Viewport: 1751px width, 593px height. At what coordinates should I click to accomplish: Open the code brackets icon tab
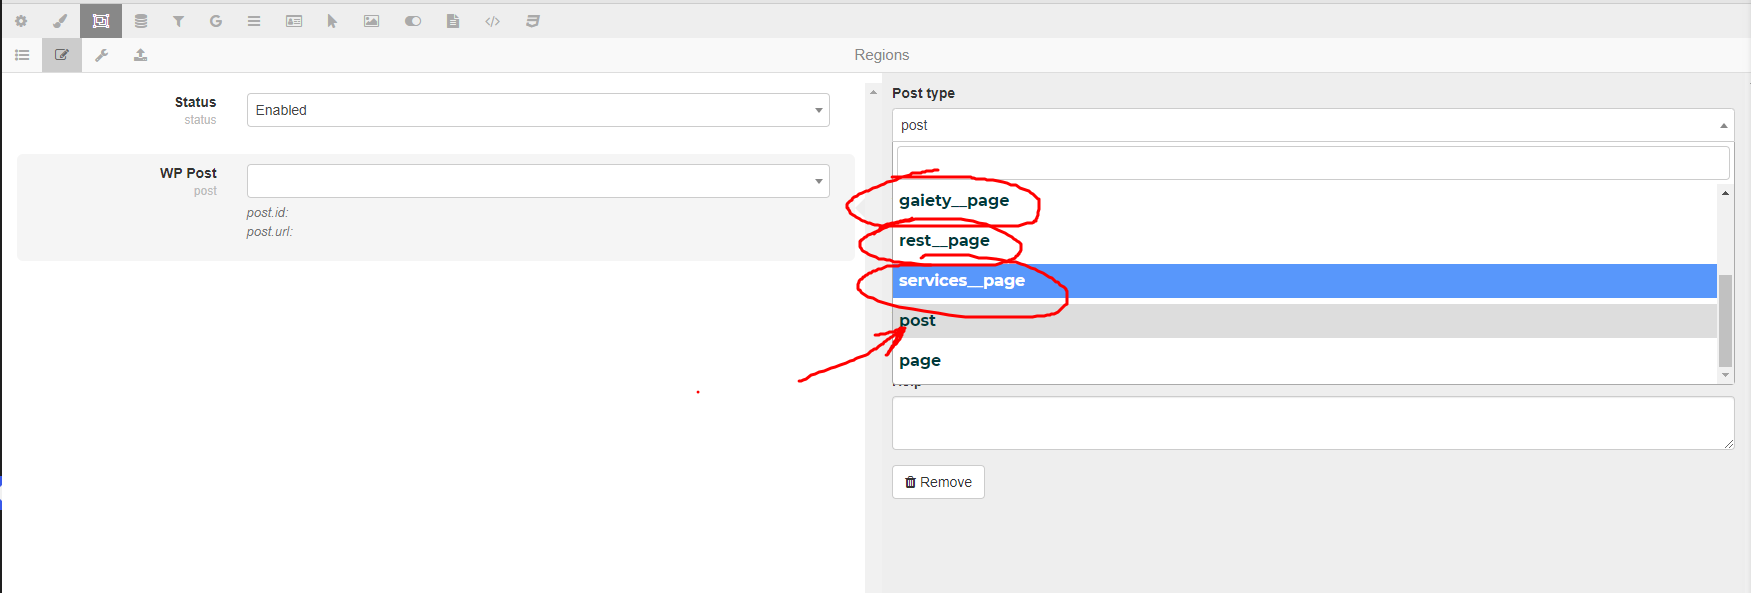coord(493,21)
